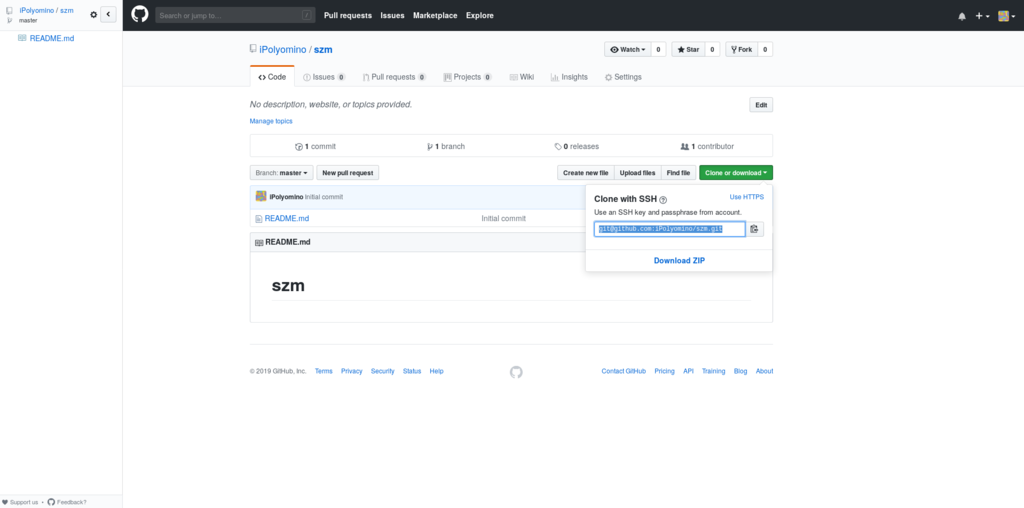Click the Manage topics link
The image size is (1024, 508).
click(271, 121)
